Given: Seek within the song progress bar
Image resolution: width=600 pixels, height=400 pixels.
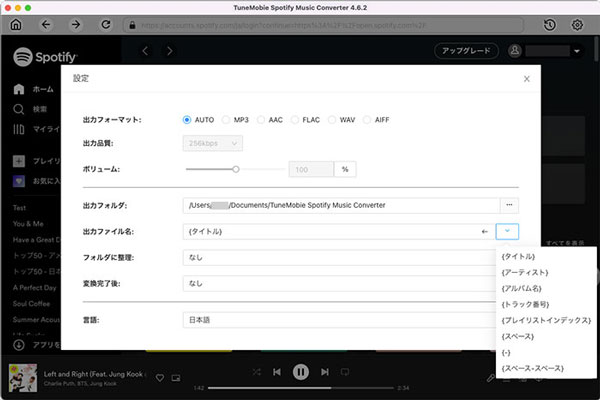Looking at the screenshot, I should tap(301, 388).
